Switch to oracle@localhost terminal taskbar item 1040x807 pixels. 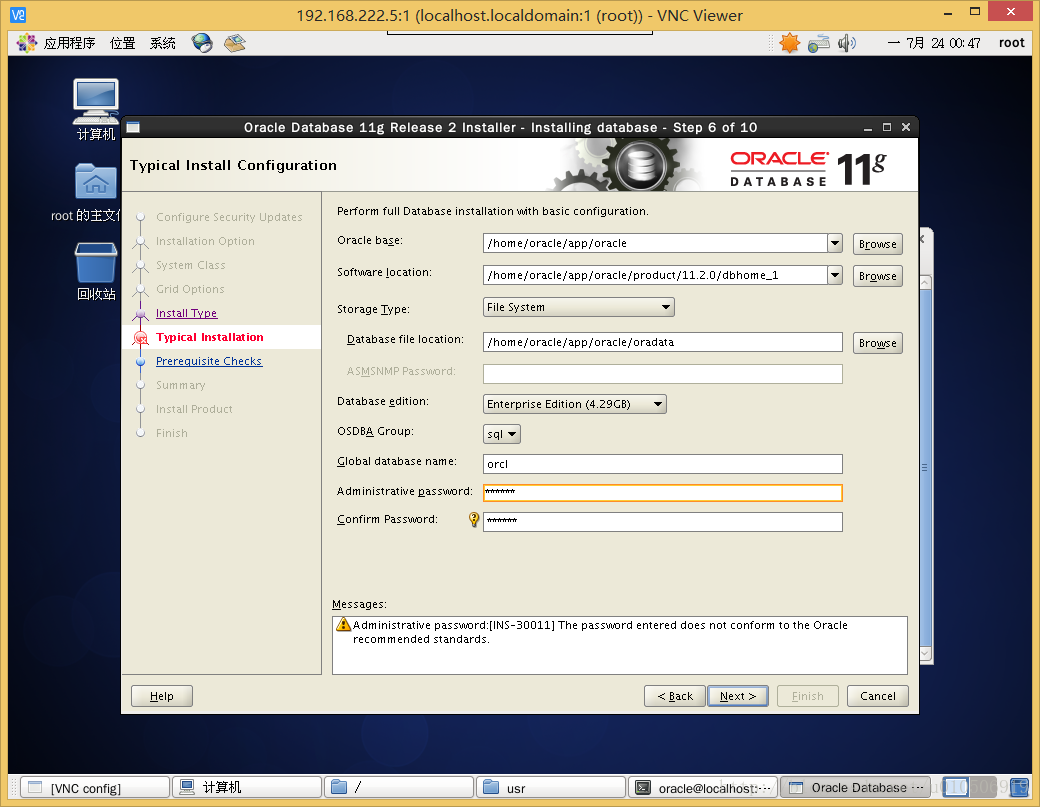pyautogui.click(x=702, y=788)
